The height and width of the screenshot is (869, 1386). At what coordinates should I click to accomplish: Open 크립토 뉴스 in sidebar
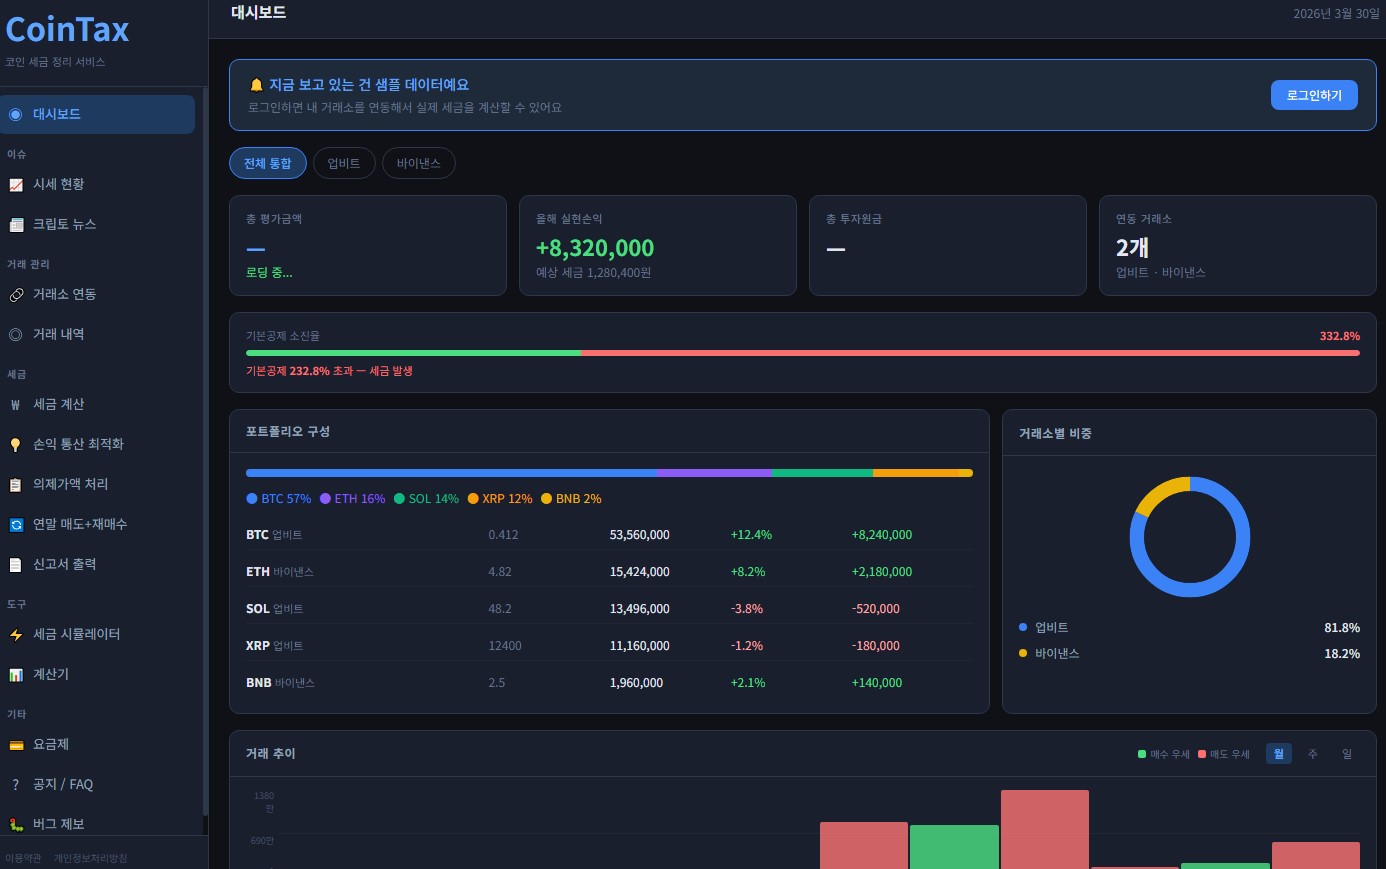98,224
